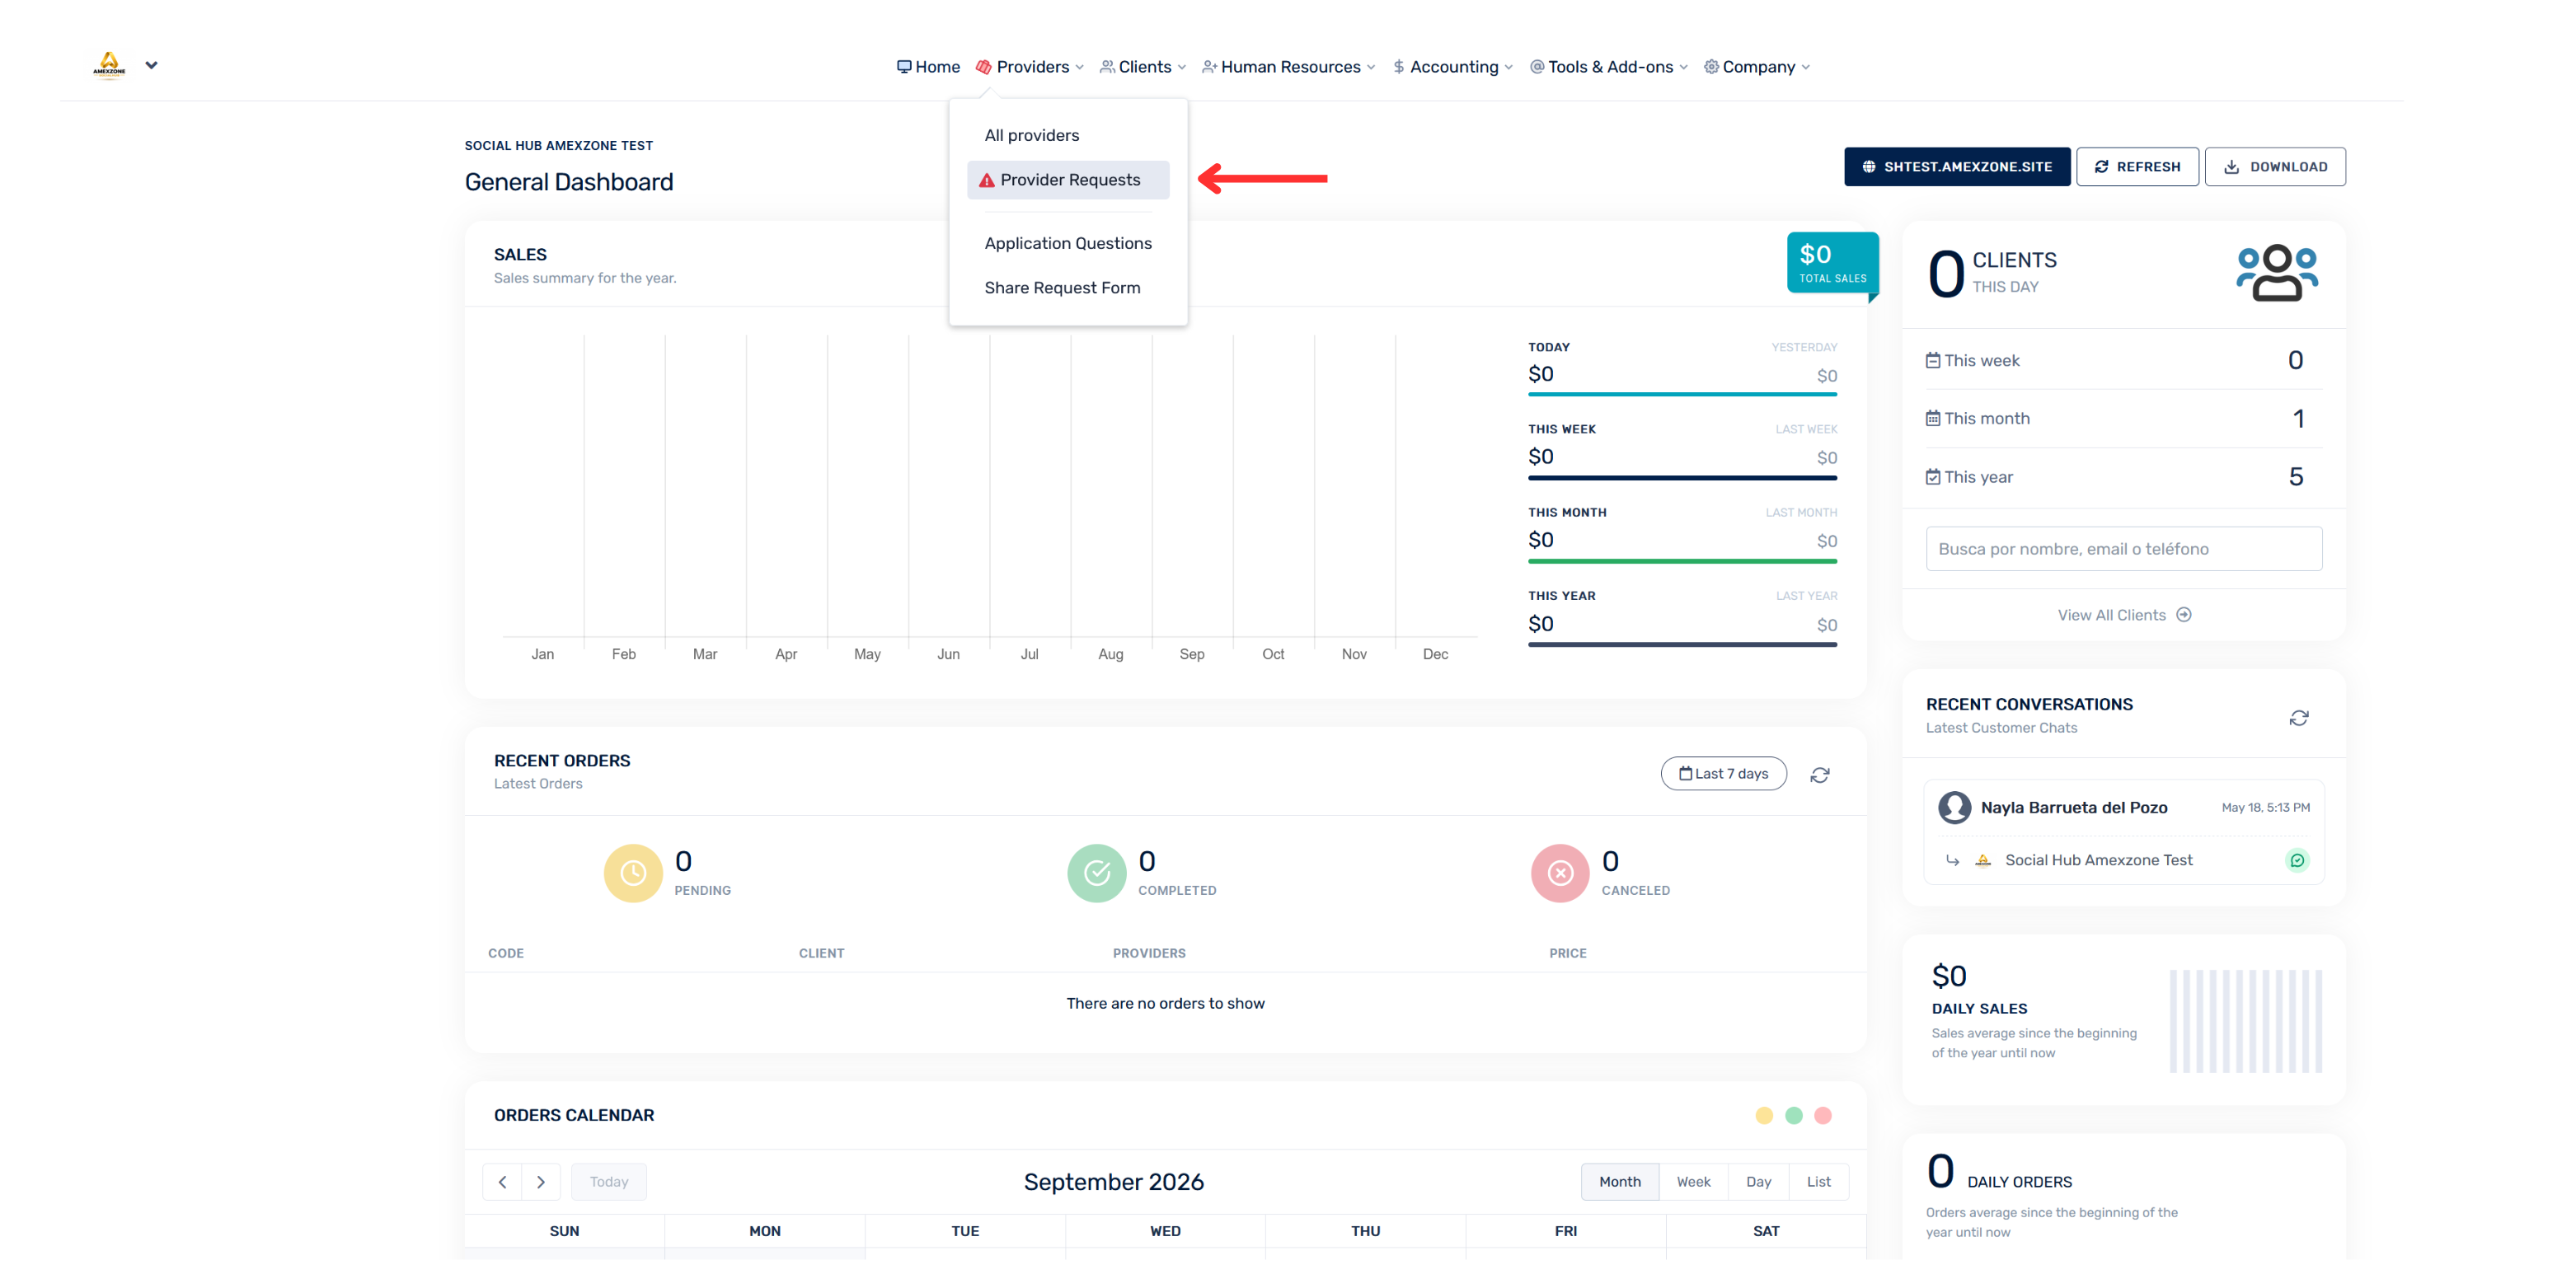The image size is (2576, 1288).
Task: Select Provider Requests menu entry
Action: [x=1068, y=180]
